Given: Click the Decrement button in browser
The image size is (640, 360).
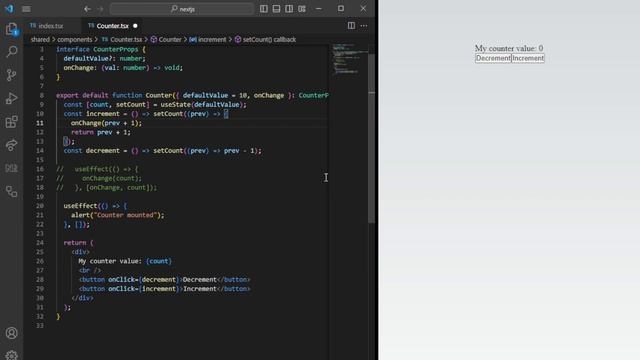Looking at the screenshot, I should pyautogui.click(x=493, y=58).
